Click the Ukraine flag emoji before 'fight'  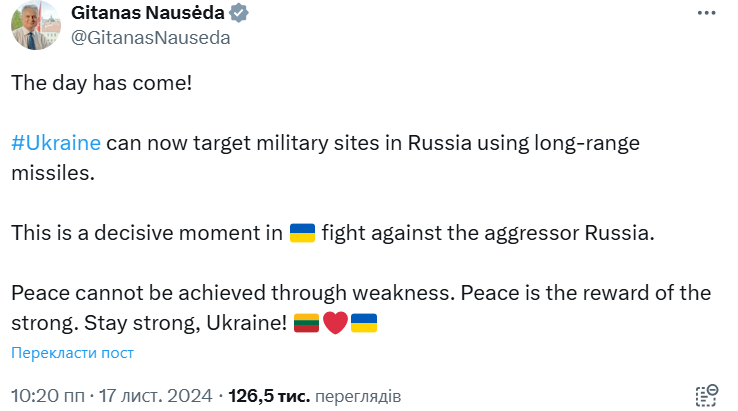click(302, 233)
